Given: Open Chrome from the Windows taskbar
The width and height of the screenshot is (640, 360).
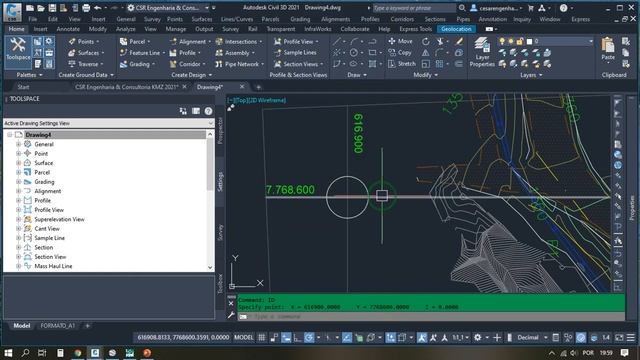Looking at the screenshot, I should point(78,353).
